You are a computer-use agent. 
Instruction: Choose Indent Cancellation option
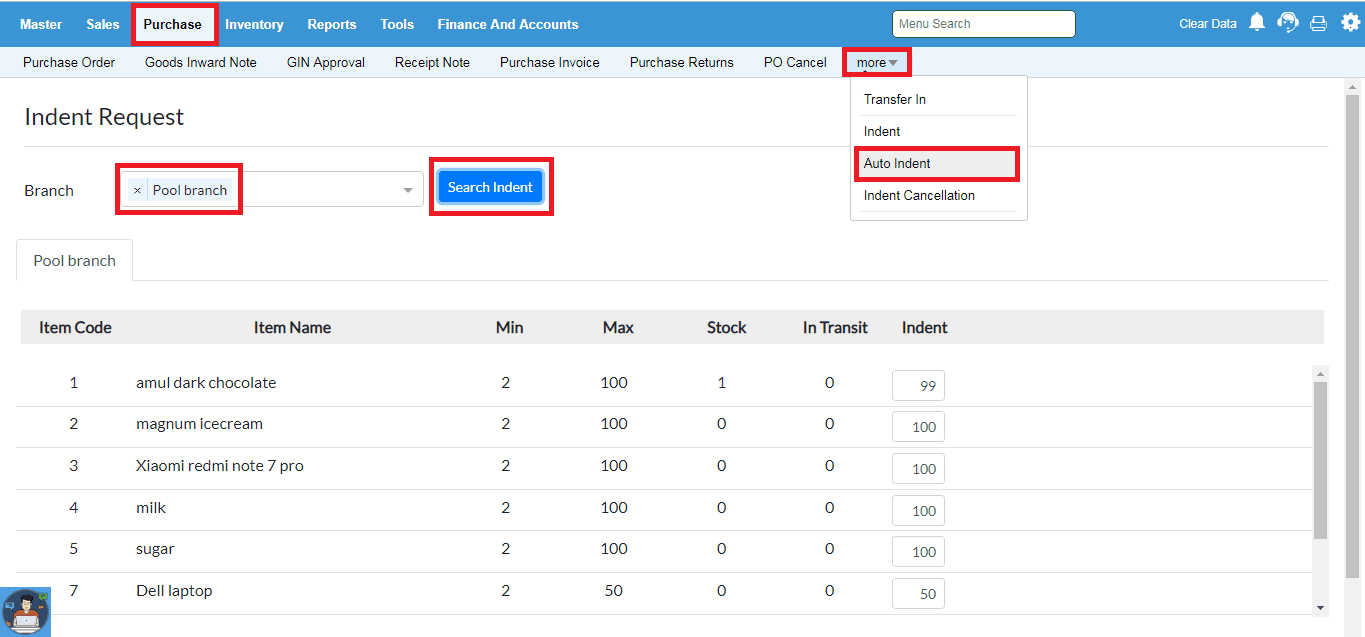(919, 195)
